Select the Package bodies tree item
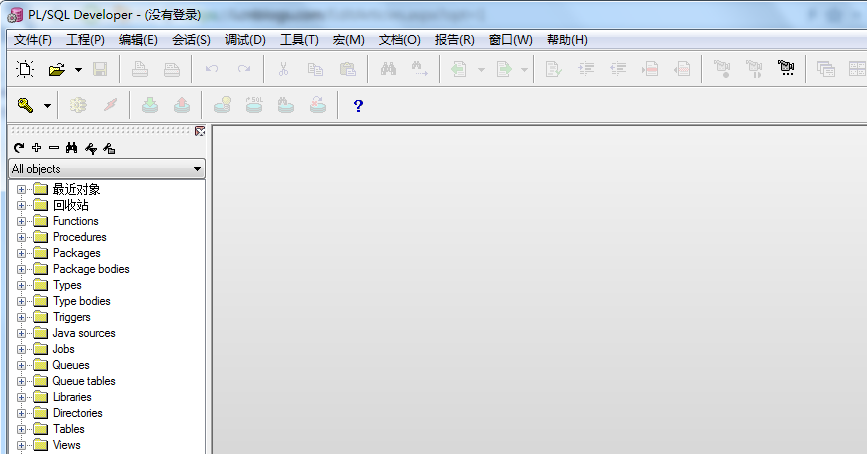 coord(91,269)
